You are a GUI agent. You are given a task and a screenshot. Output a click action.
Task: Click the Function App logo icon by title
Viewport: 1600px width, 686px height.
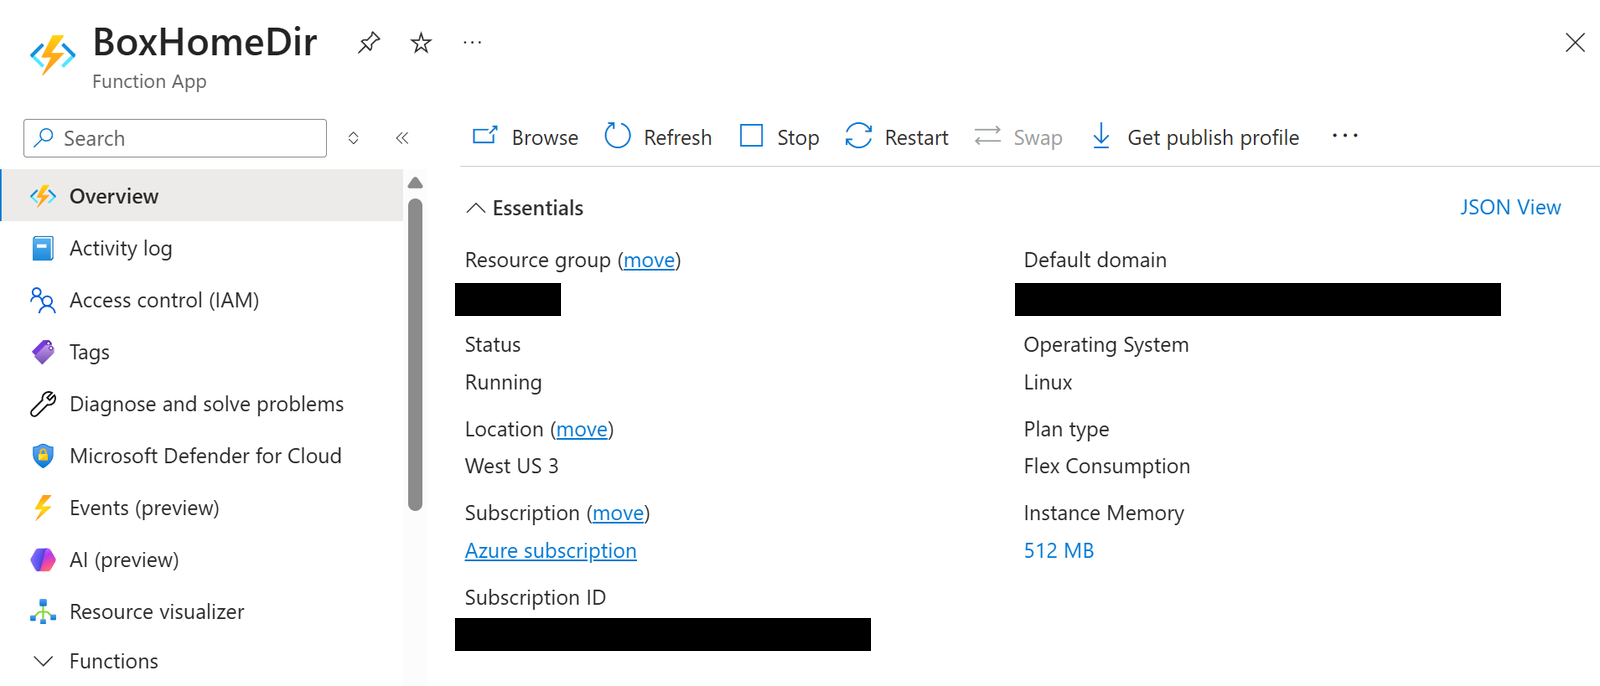point(52,55)
